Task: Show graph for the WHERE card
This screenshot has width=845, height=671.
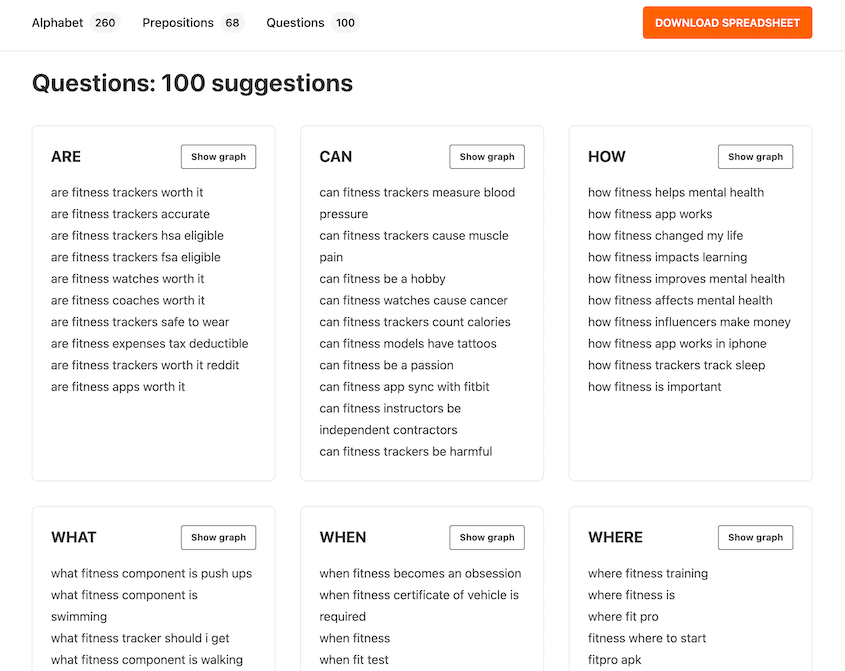Action: click(x=755, y=537)
